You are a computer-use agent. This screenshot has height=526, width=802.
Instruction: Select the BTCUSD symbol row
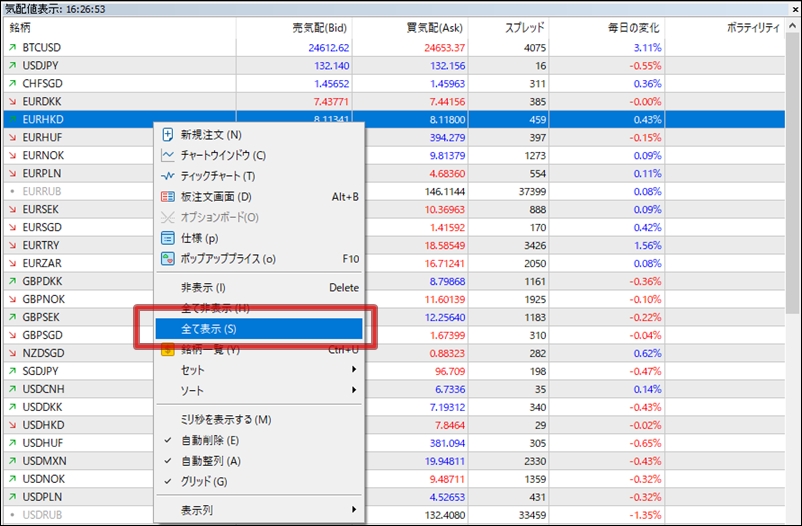click(x=394, y=48)
